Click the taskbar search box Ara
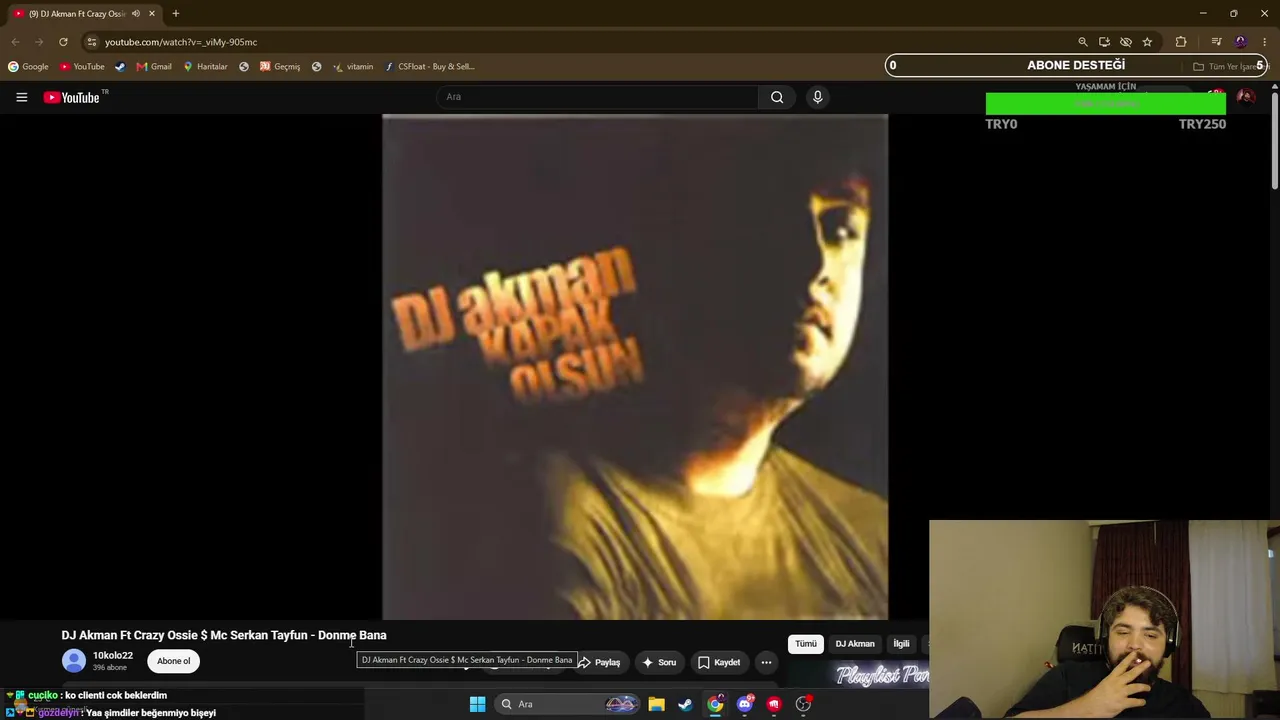1280x720 pixels. [567, 704]
